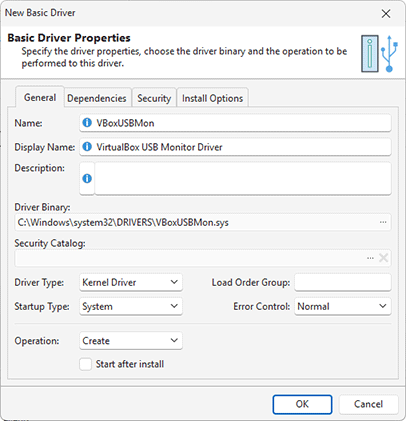
Task: Open the Operation dropdown
Action: pyautogui.click(x=131, y=341)
